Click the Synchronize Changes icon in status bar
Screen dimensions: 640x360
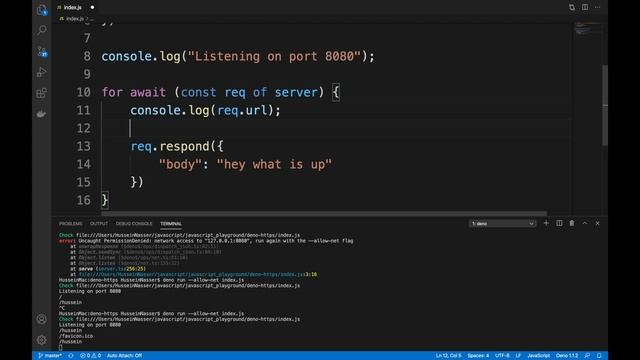tap(71, 356)
